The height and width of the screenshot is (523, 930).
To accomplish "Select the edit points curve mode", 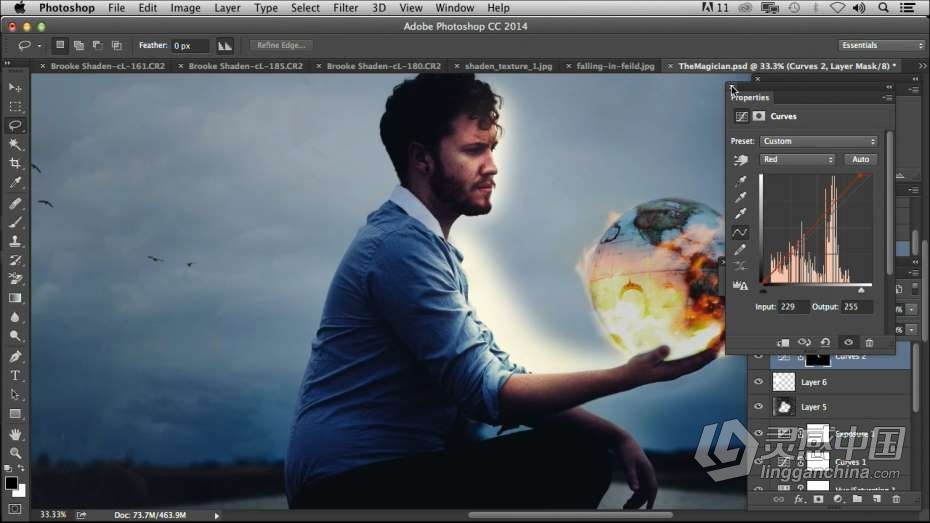I will [740, 232].
